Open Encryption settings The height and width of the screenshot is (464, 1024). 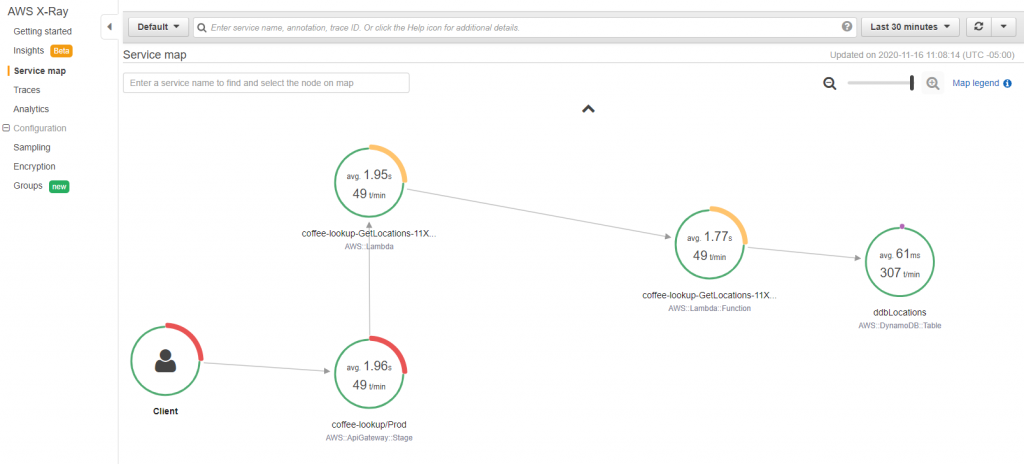click(x=35, y=167)
